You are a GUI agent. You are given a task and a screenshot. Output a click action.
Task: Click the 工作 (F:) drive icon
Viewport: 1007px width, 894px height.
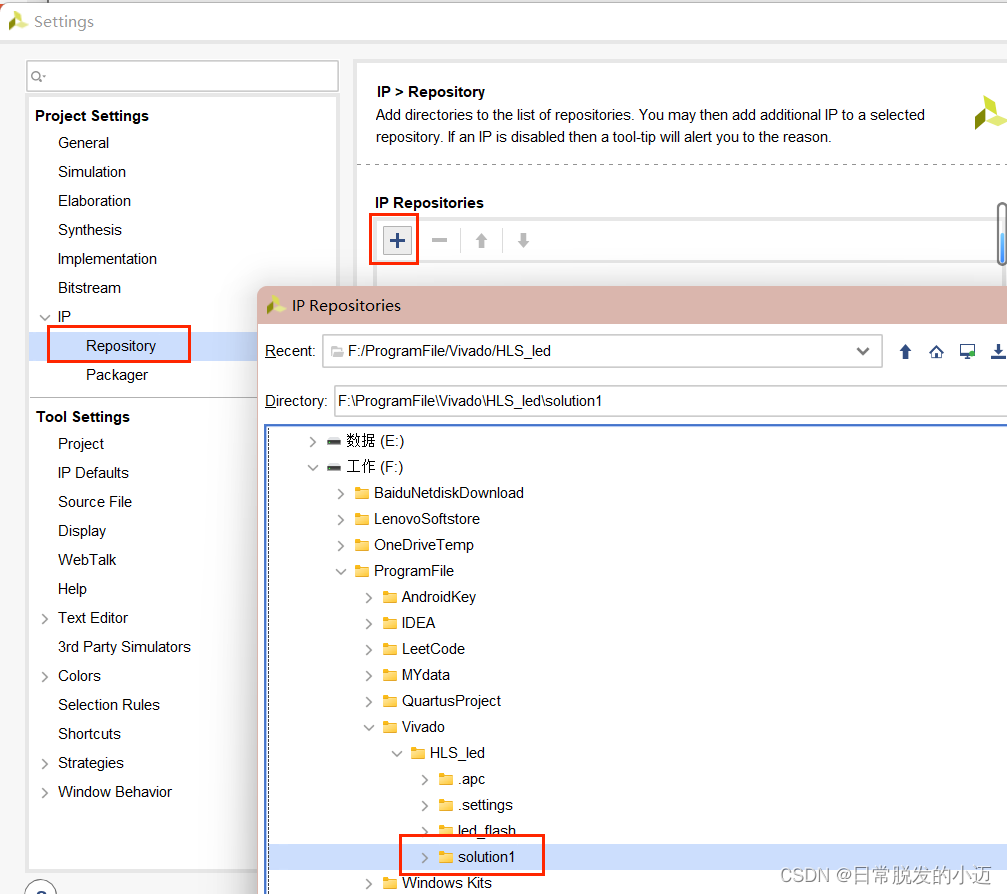pyautogui.click(x=333, y=467)
